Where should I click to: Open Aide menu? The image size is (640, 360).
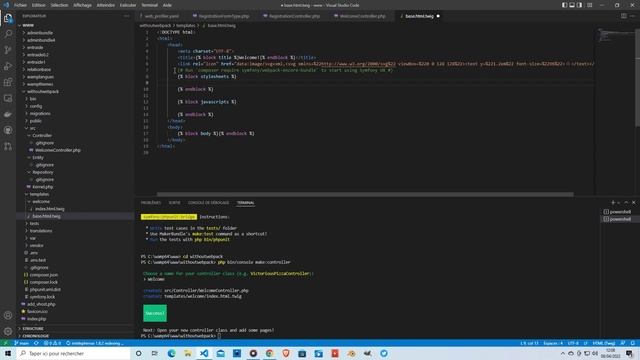click(x=167, y=5)
